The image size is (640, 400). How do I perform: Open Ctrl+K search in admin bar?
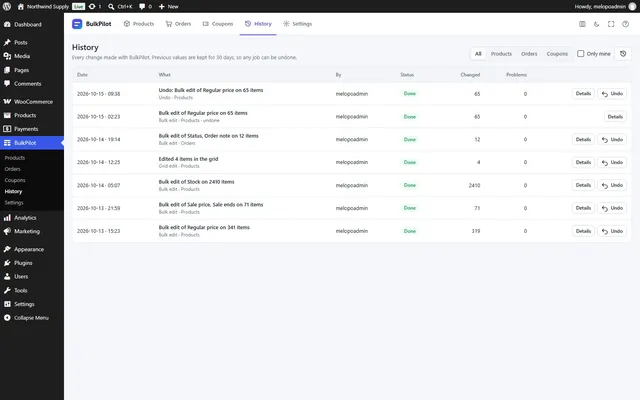click(x=120, y=7)
